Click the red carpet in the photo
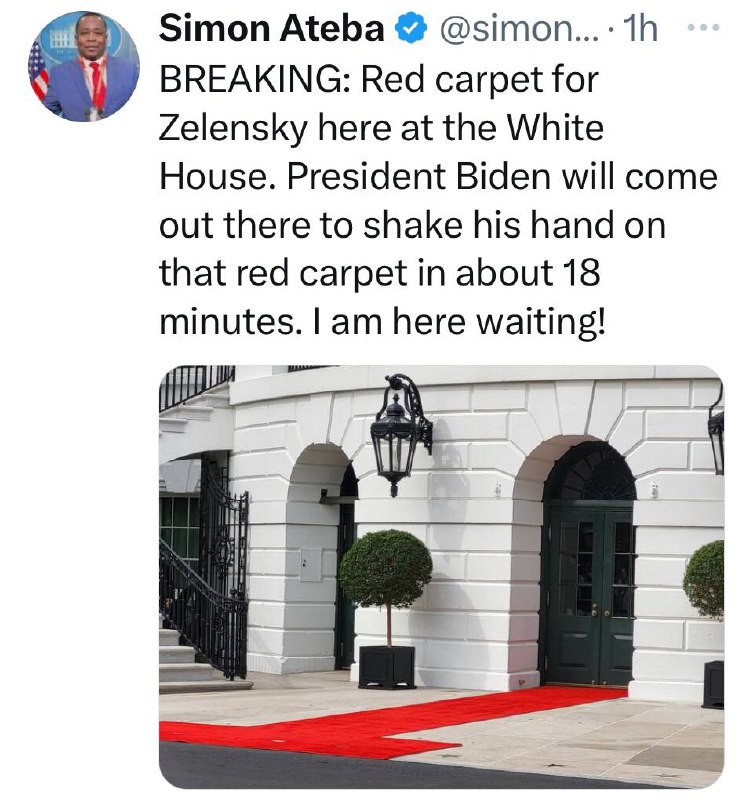 click(x=393, y=722)
